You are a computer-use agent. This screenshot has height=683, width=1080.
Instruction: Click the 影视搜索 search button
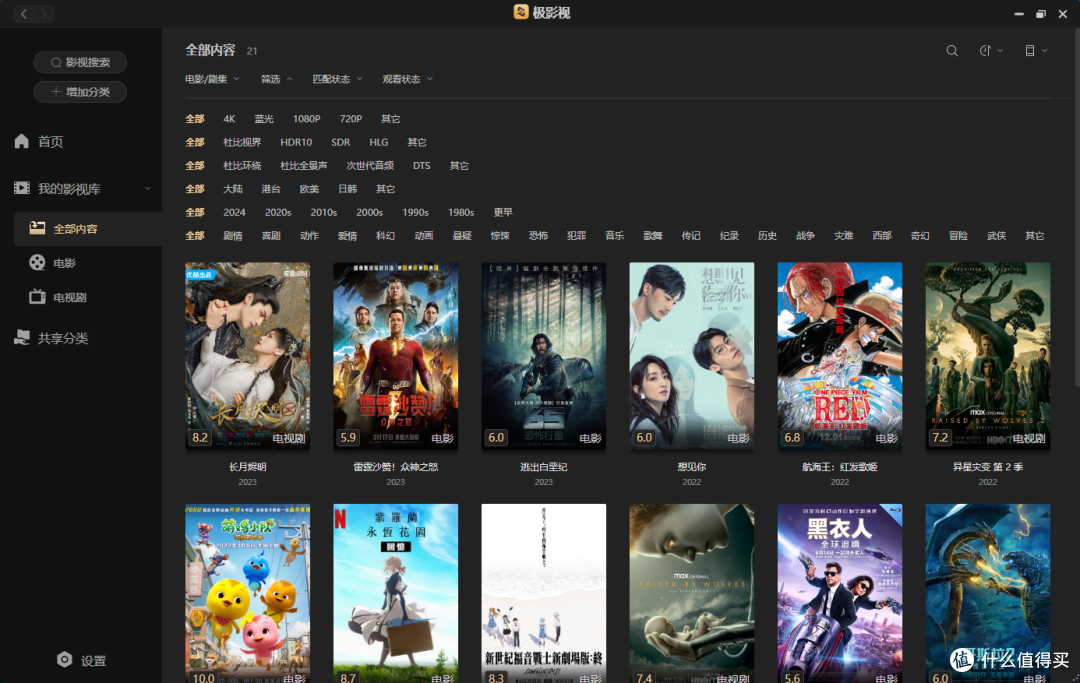[80, 63]
